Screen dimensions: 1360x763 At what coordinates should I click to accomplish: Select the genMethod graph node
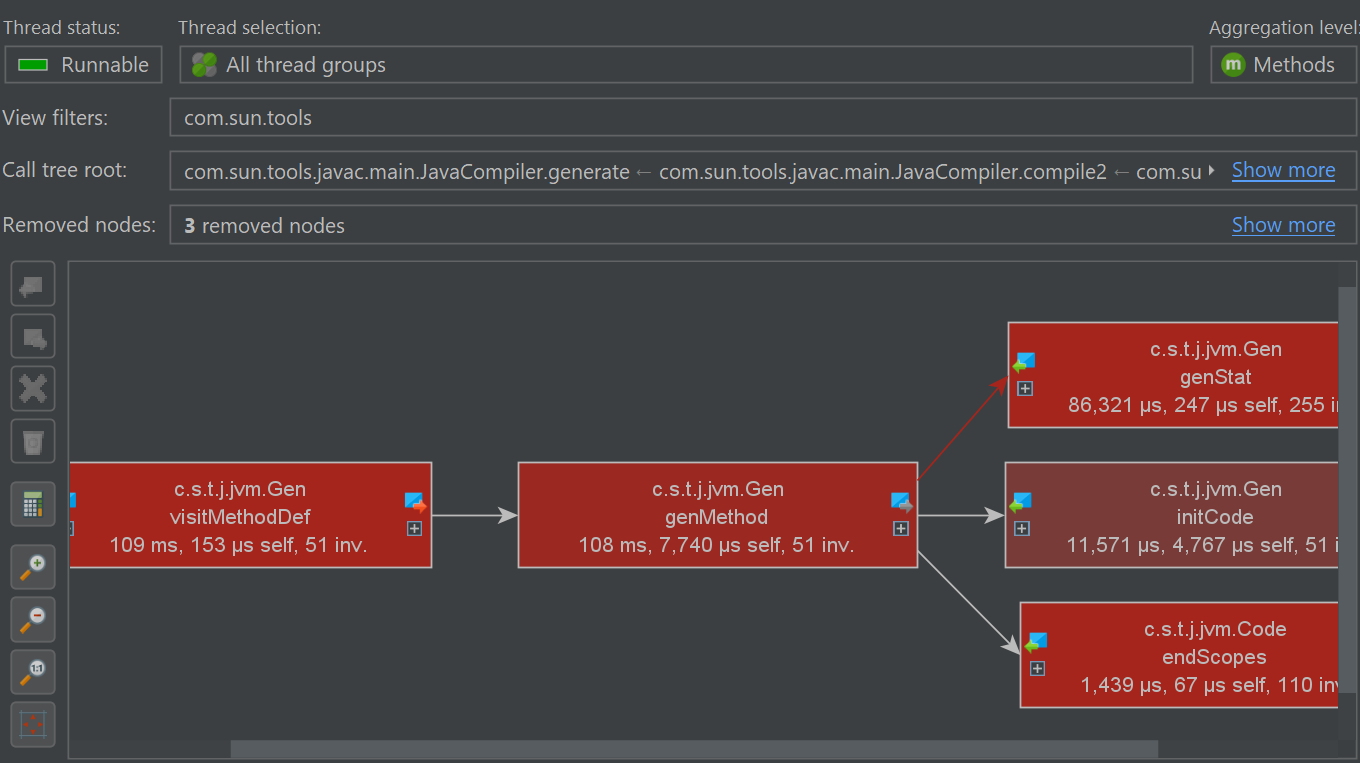click(x=718, y=515)
